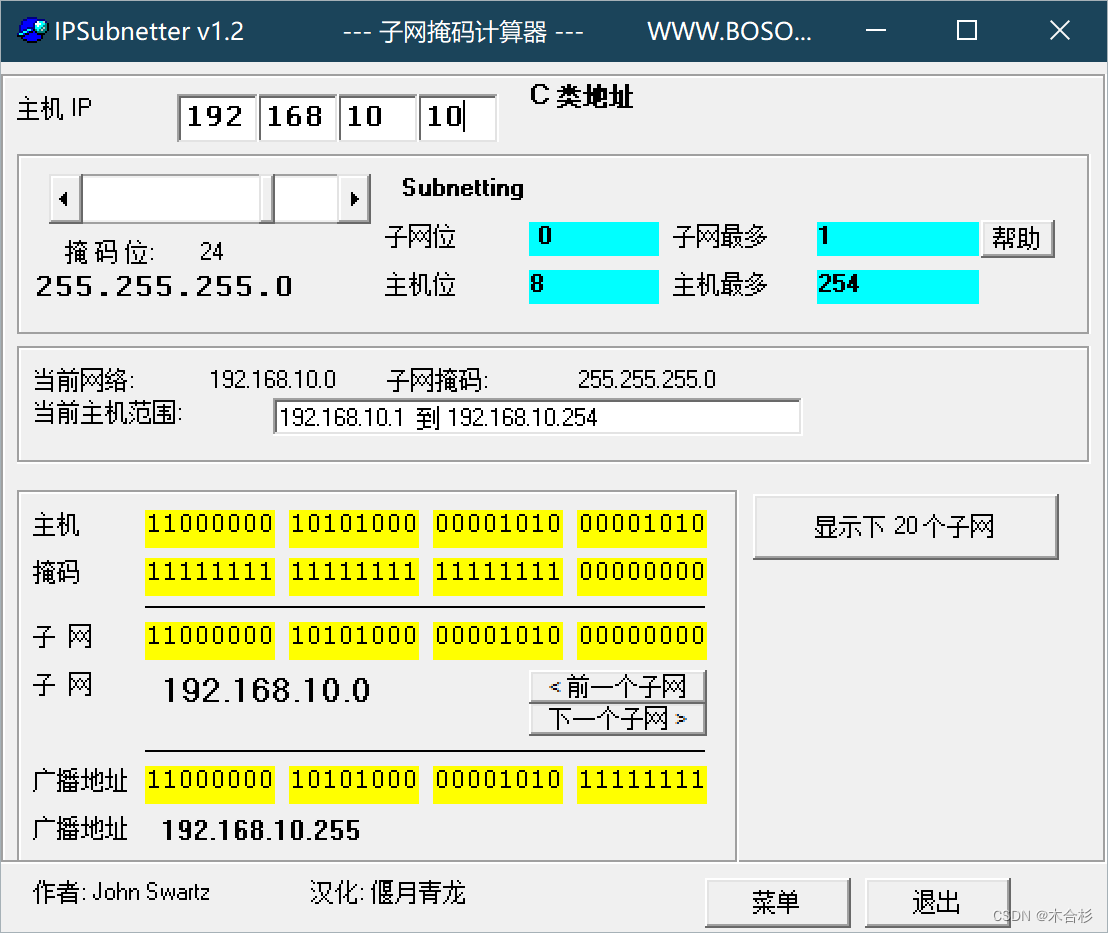Click the host range field 192.168.10.1 到 192.168.10.254
Image resolution: width=1108 pixels, height=933 pixels.
pos(537,417)
